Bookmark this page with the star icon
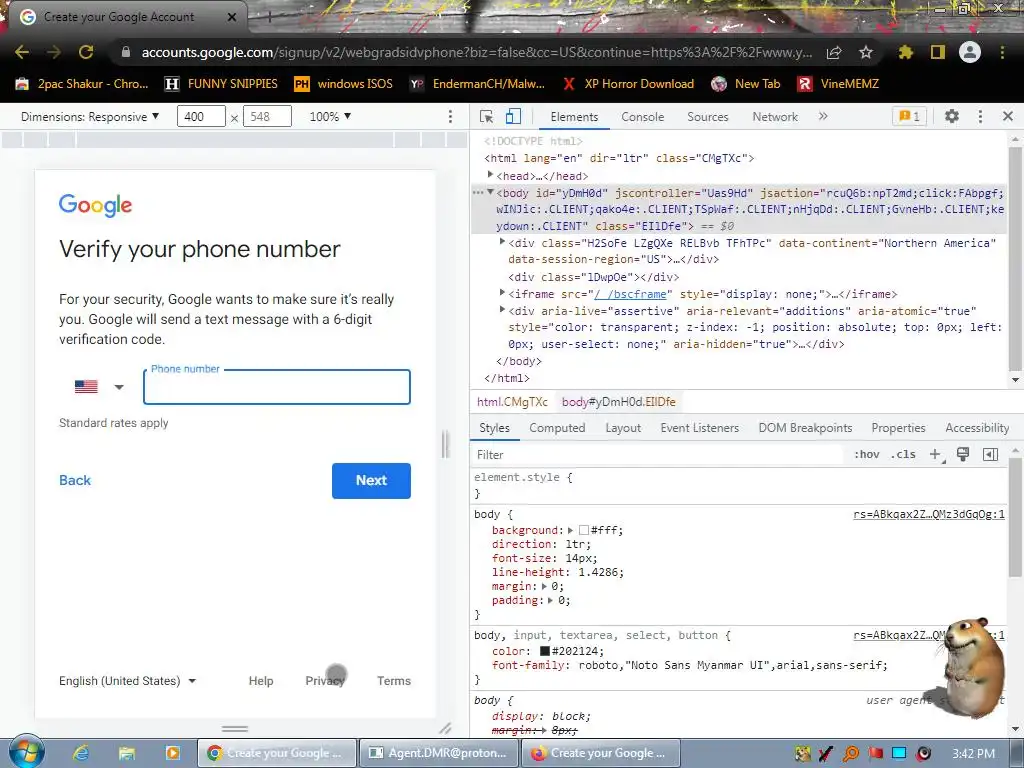1024x768 pixels. (x=866, y=52)
